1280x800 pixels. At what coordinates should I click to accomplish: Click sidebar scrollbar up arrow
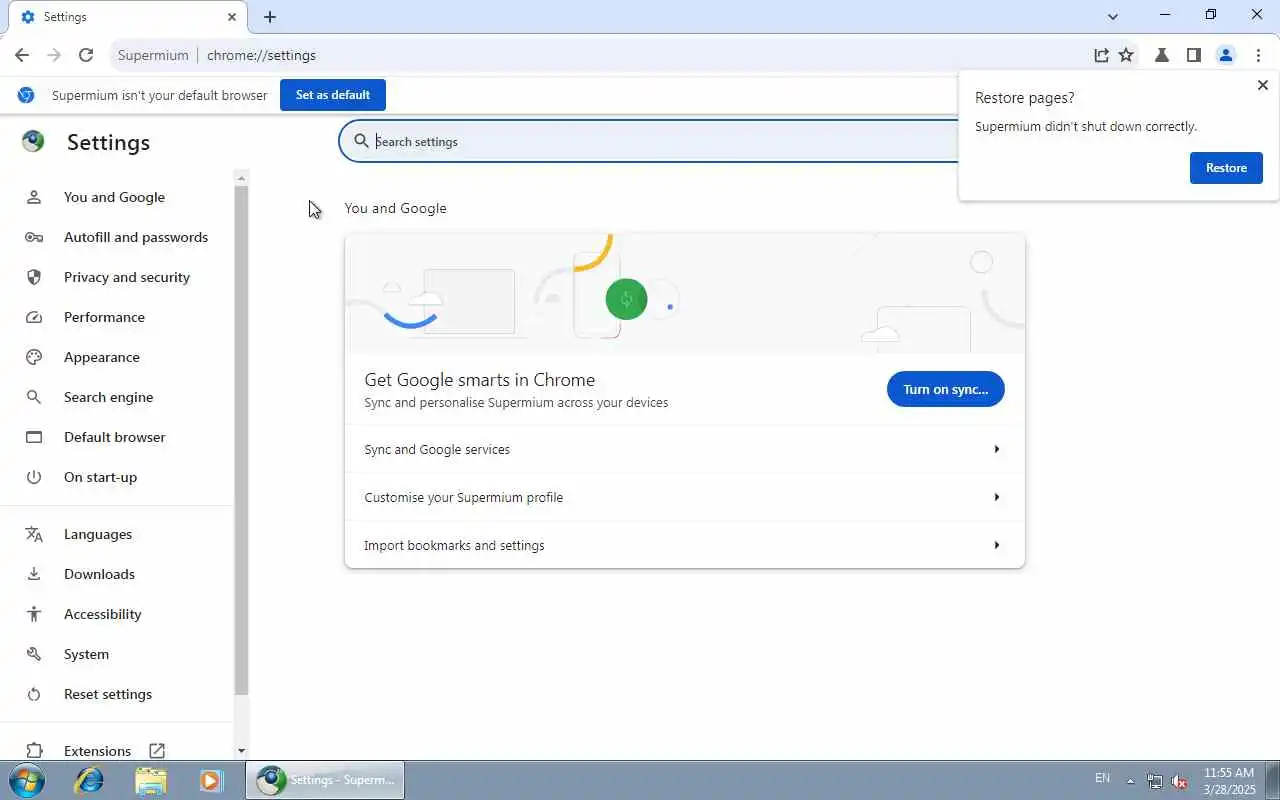pos(240,178)
